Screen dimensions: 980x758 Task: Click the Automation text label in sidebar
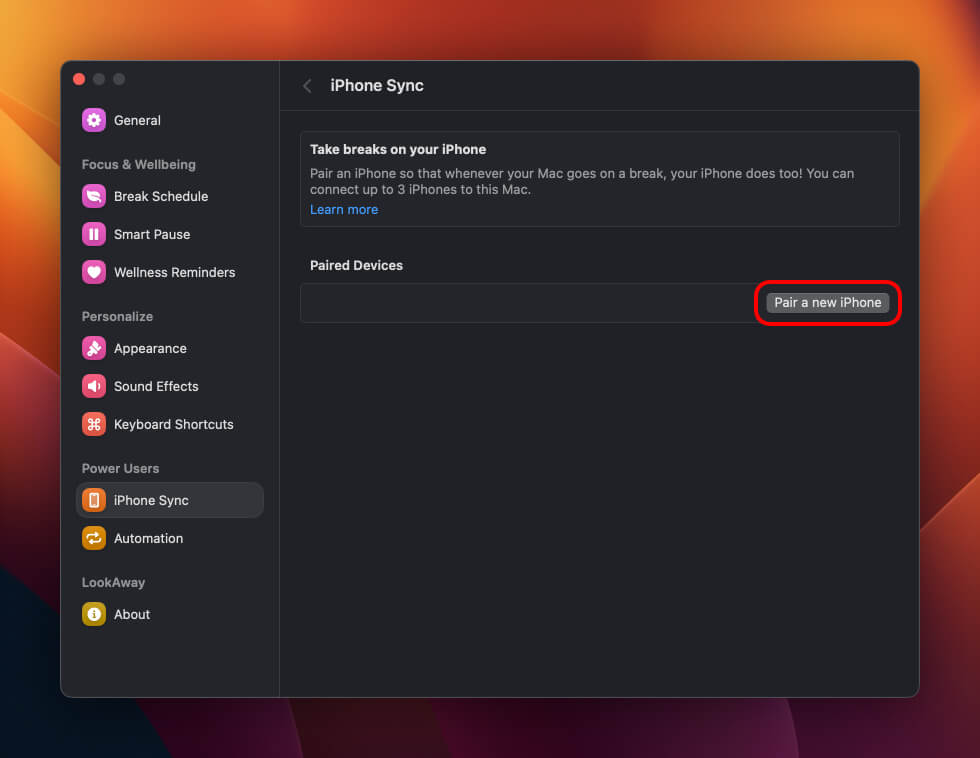click(x=149, y=538)
